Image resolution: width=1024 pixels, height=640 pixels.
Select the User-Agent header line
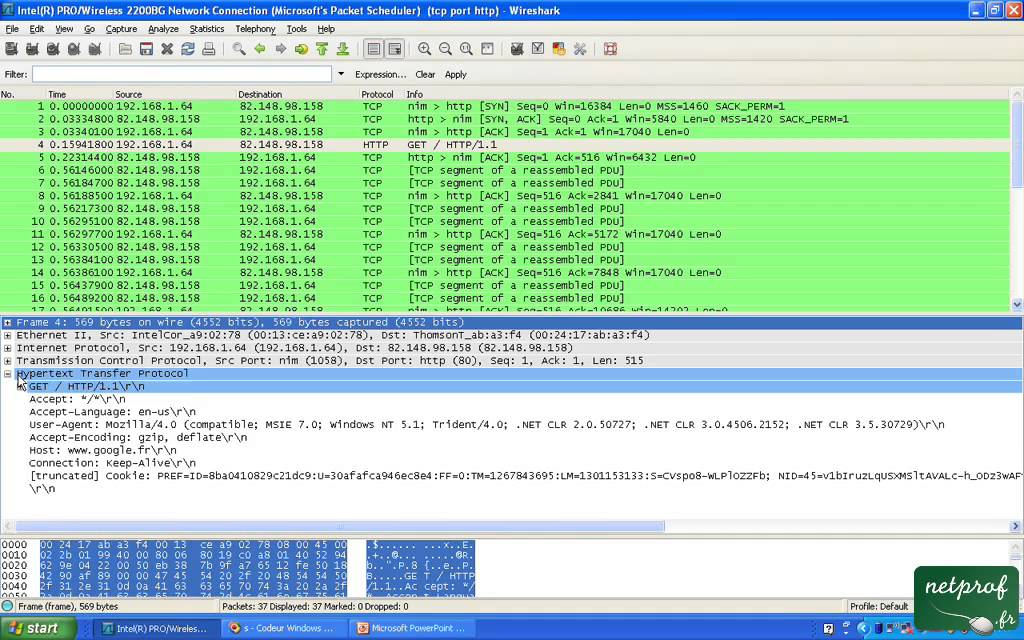pyautogui.click(x=487, y=424)
